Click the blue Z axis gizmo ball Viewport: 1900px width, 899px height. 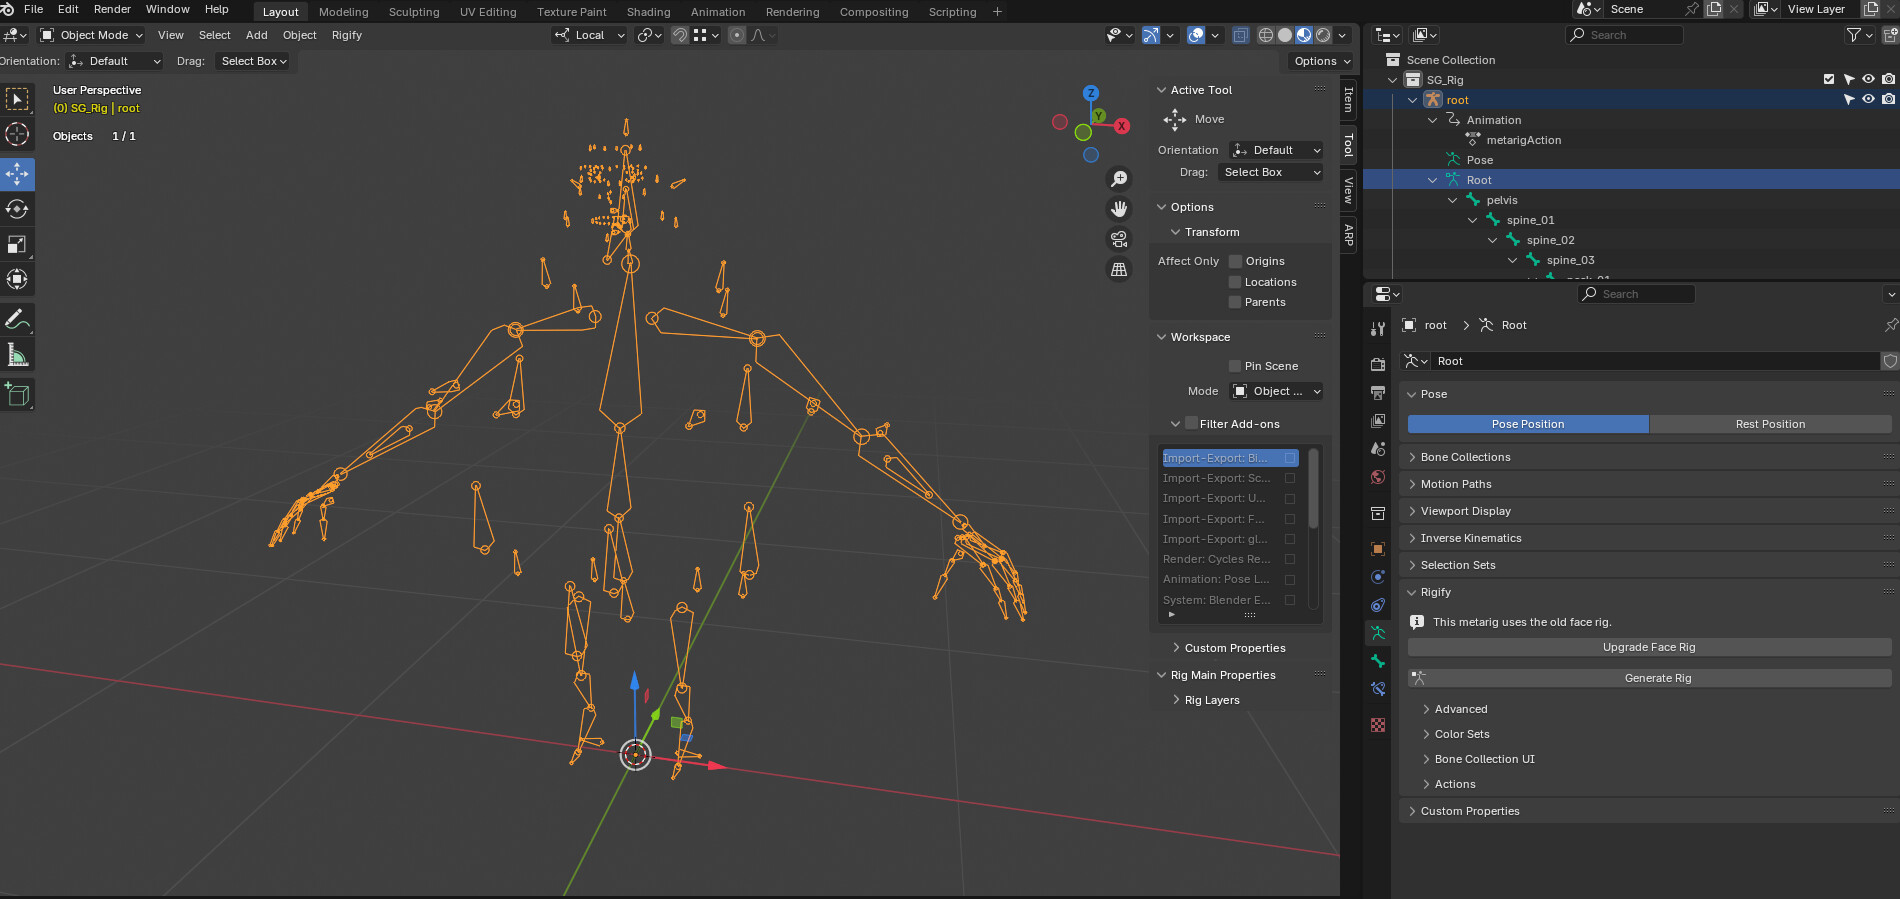[x=1091, y=93]
